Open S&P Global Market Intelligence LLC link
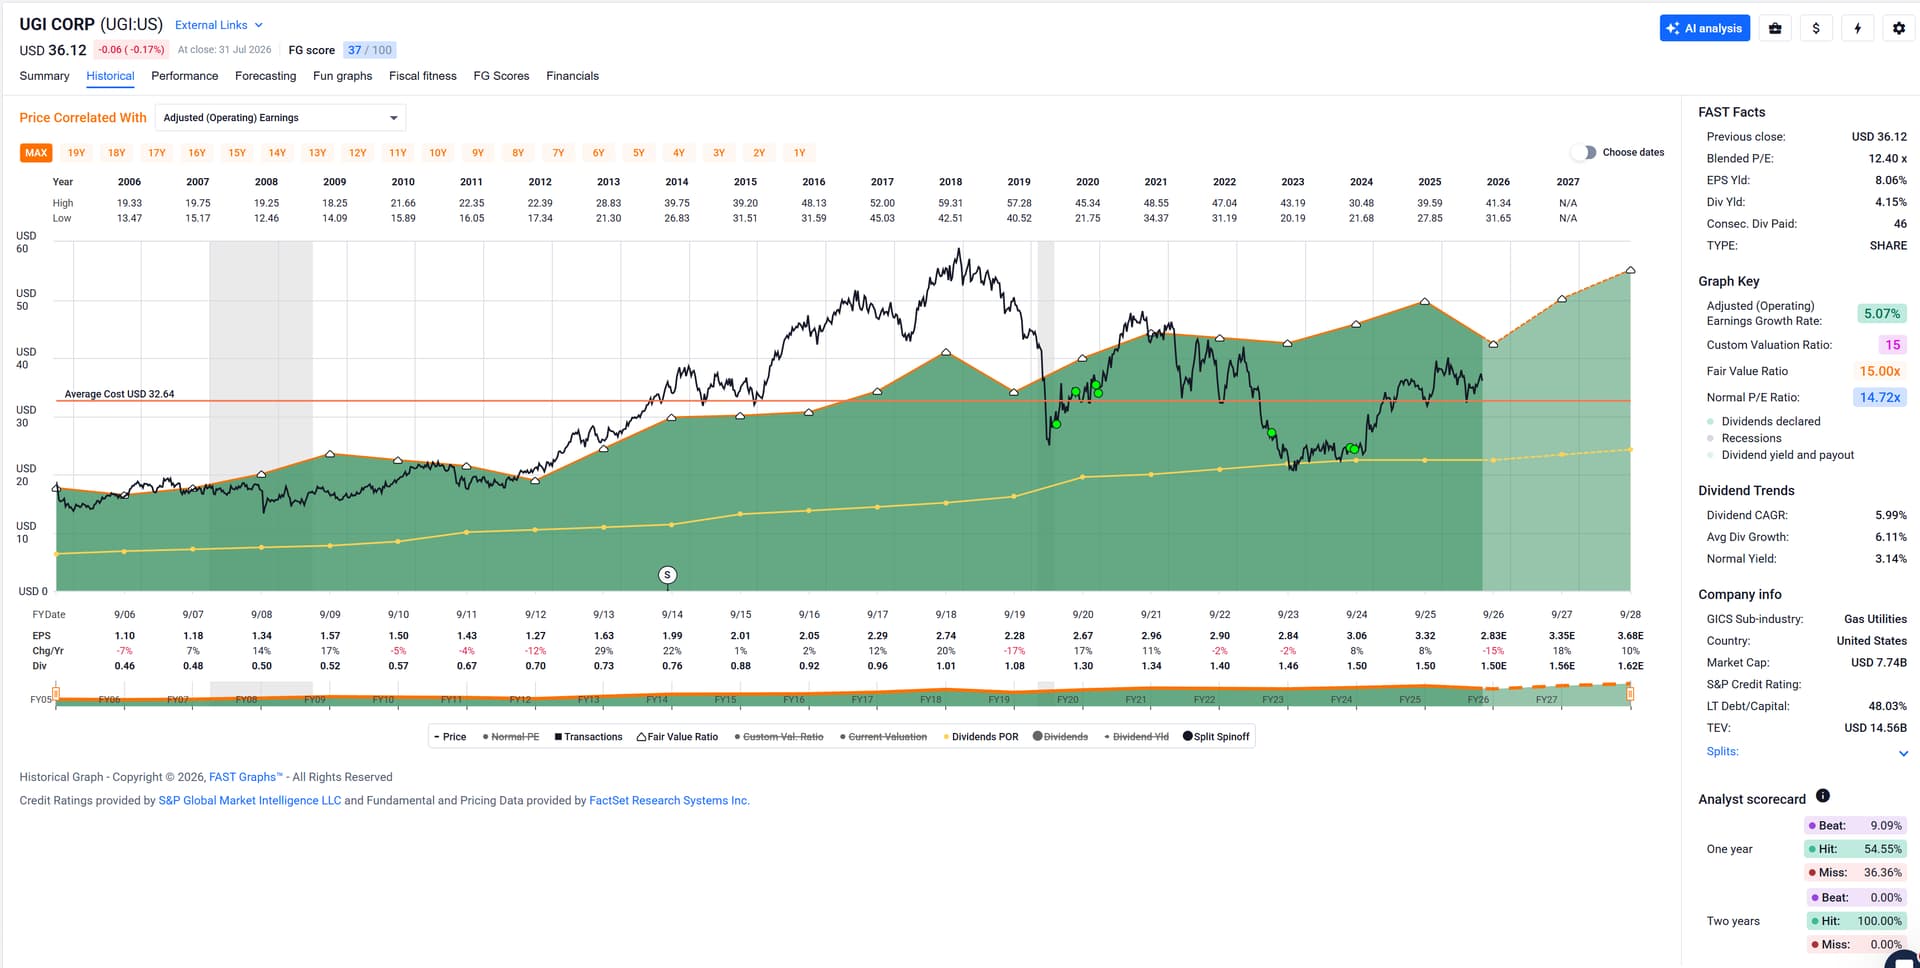 click(x=250, y=801)
